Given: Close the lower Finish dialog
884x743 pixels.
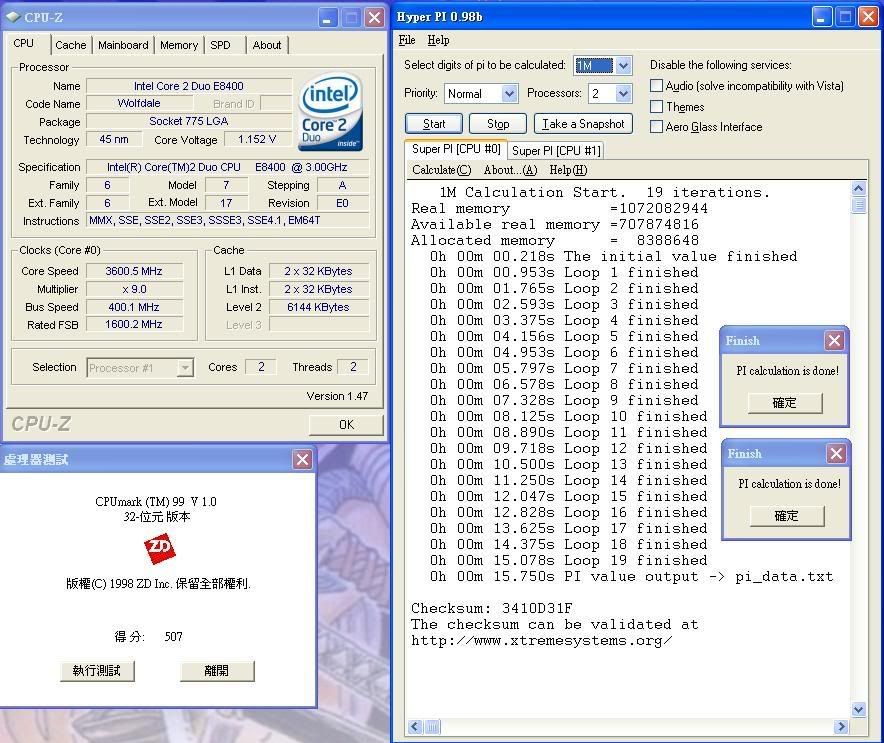Looking at the screenshot, I should click(836, 453).
